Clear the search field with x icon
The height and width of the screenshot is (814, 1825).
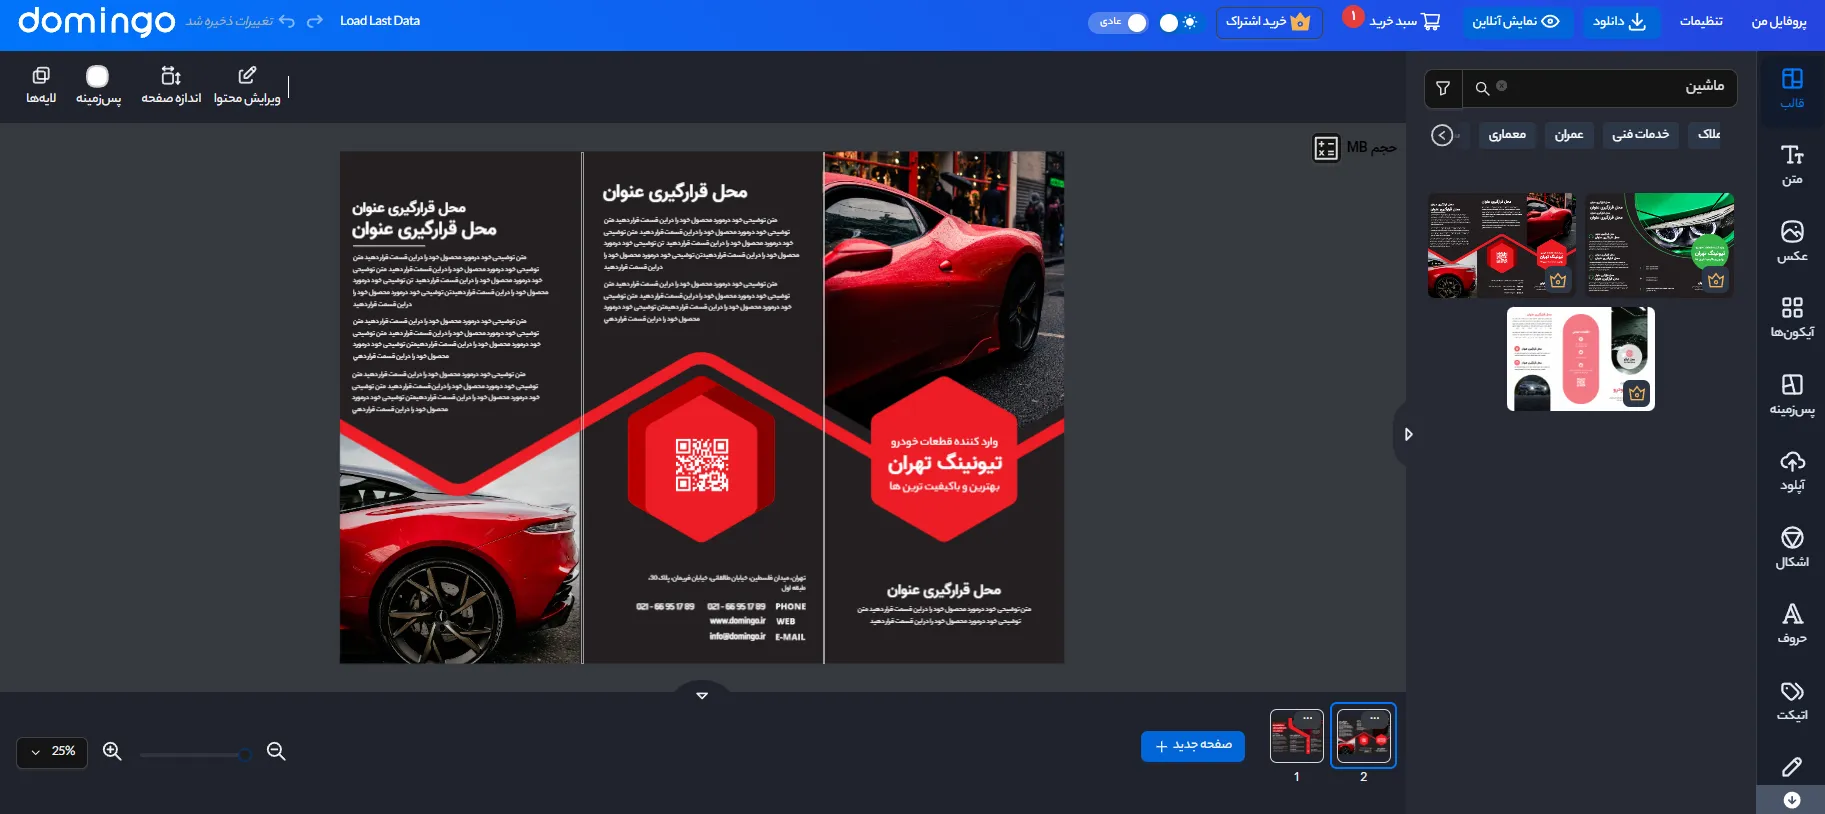[1501, 86]
